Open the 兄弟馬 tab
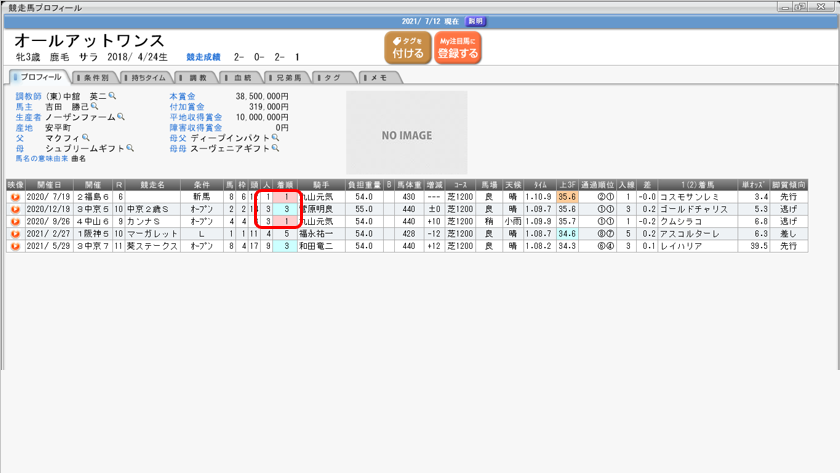This screenshot has width=840, height=473. click(287, 77)
